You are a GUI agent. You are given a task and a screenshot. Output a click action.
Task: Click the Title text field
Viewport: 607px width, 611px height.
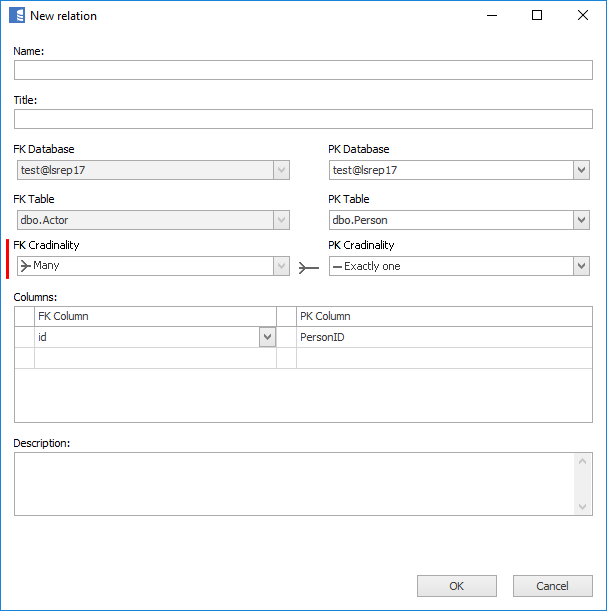click(x=303, y=120)
